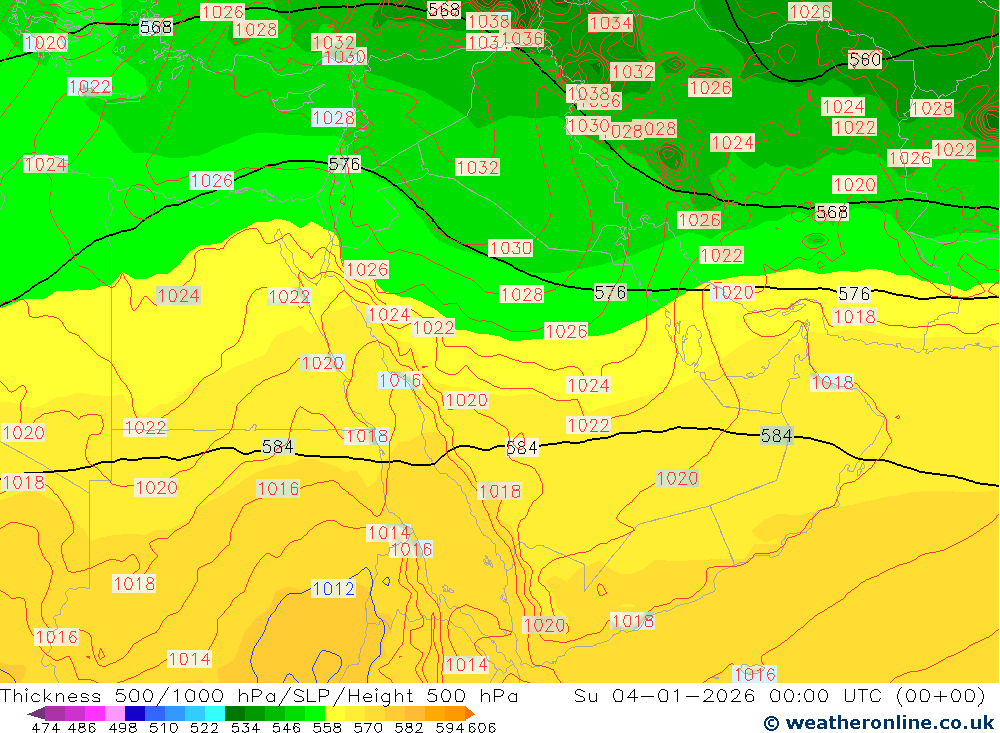Screen dimensions: 1000x733
Task: Click the '560' height contour label
Action: (x=865, y=59)
